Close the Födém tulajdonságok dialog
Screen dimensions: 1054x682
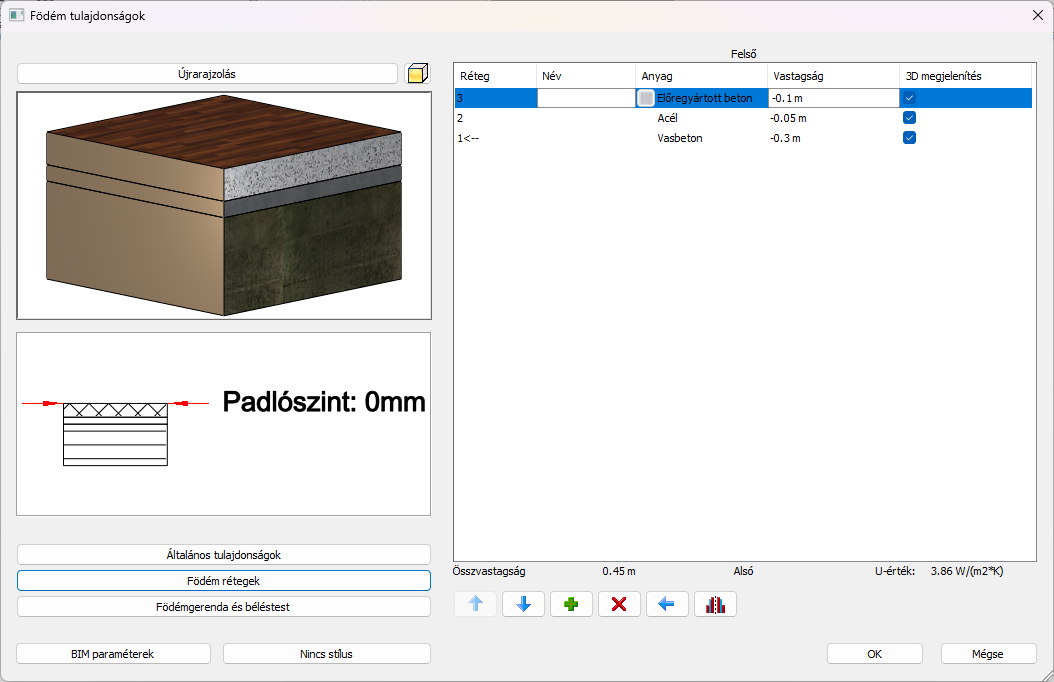pos(1038,15)
